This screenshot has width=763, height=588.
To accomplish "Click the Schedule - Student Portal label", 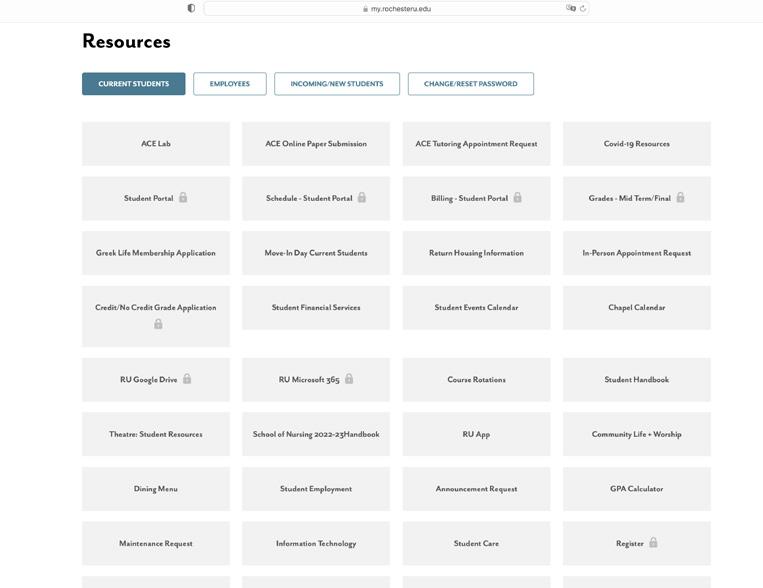I will click(x=309, y=198).
